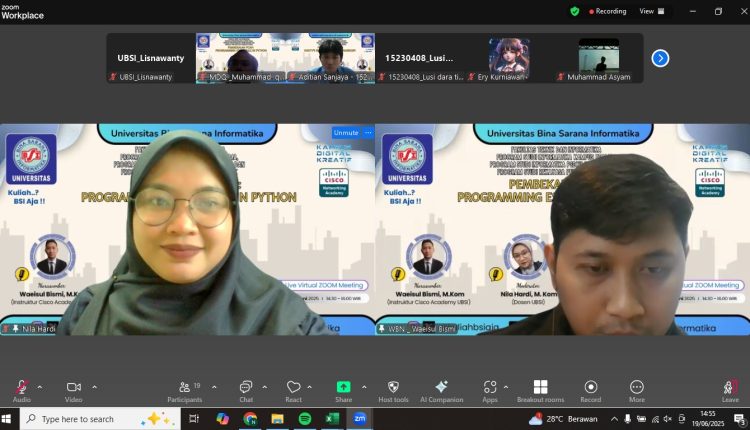Open the More options menu

point(637,391)
